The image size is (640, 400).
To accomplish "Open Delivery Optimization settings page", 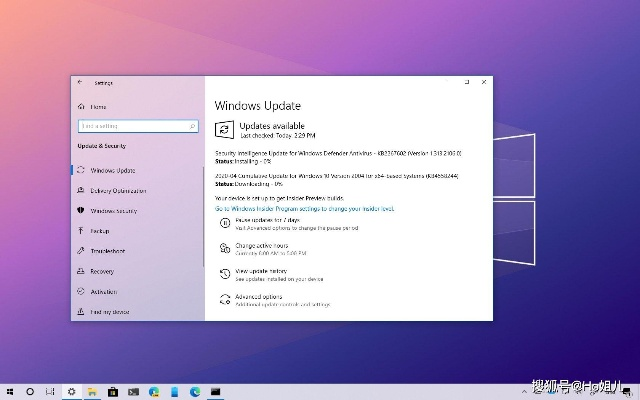I will click(x=118, y=190).
